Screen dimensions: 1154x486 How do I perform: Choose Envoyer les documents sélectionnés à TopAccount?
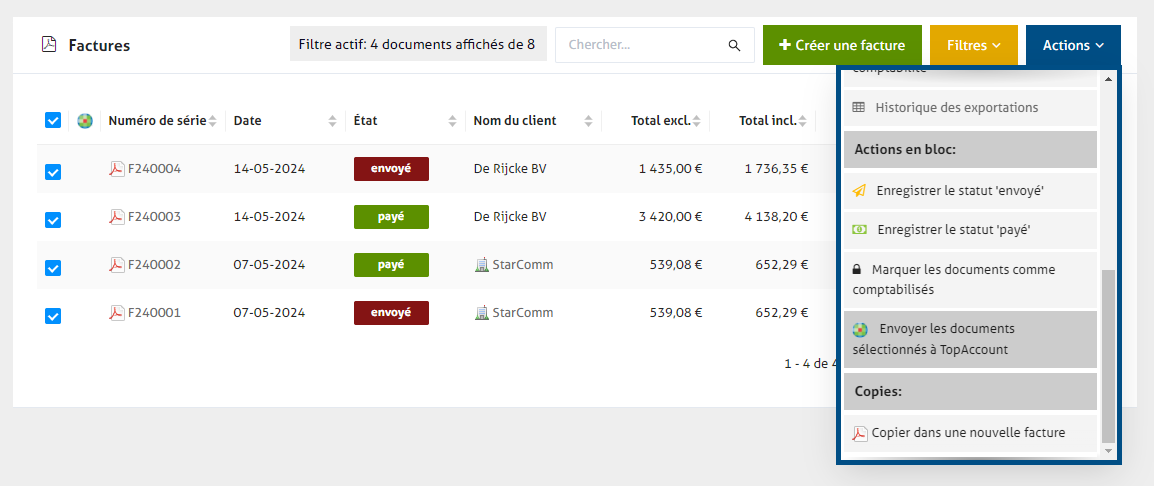pos(969,339)
